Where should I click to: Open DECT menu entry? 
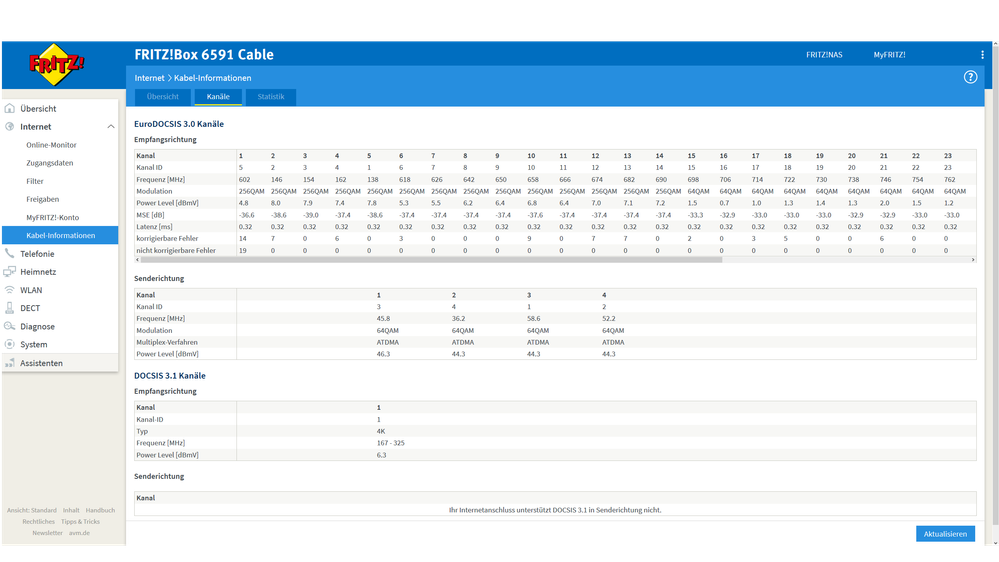click(x=30, y=308)
